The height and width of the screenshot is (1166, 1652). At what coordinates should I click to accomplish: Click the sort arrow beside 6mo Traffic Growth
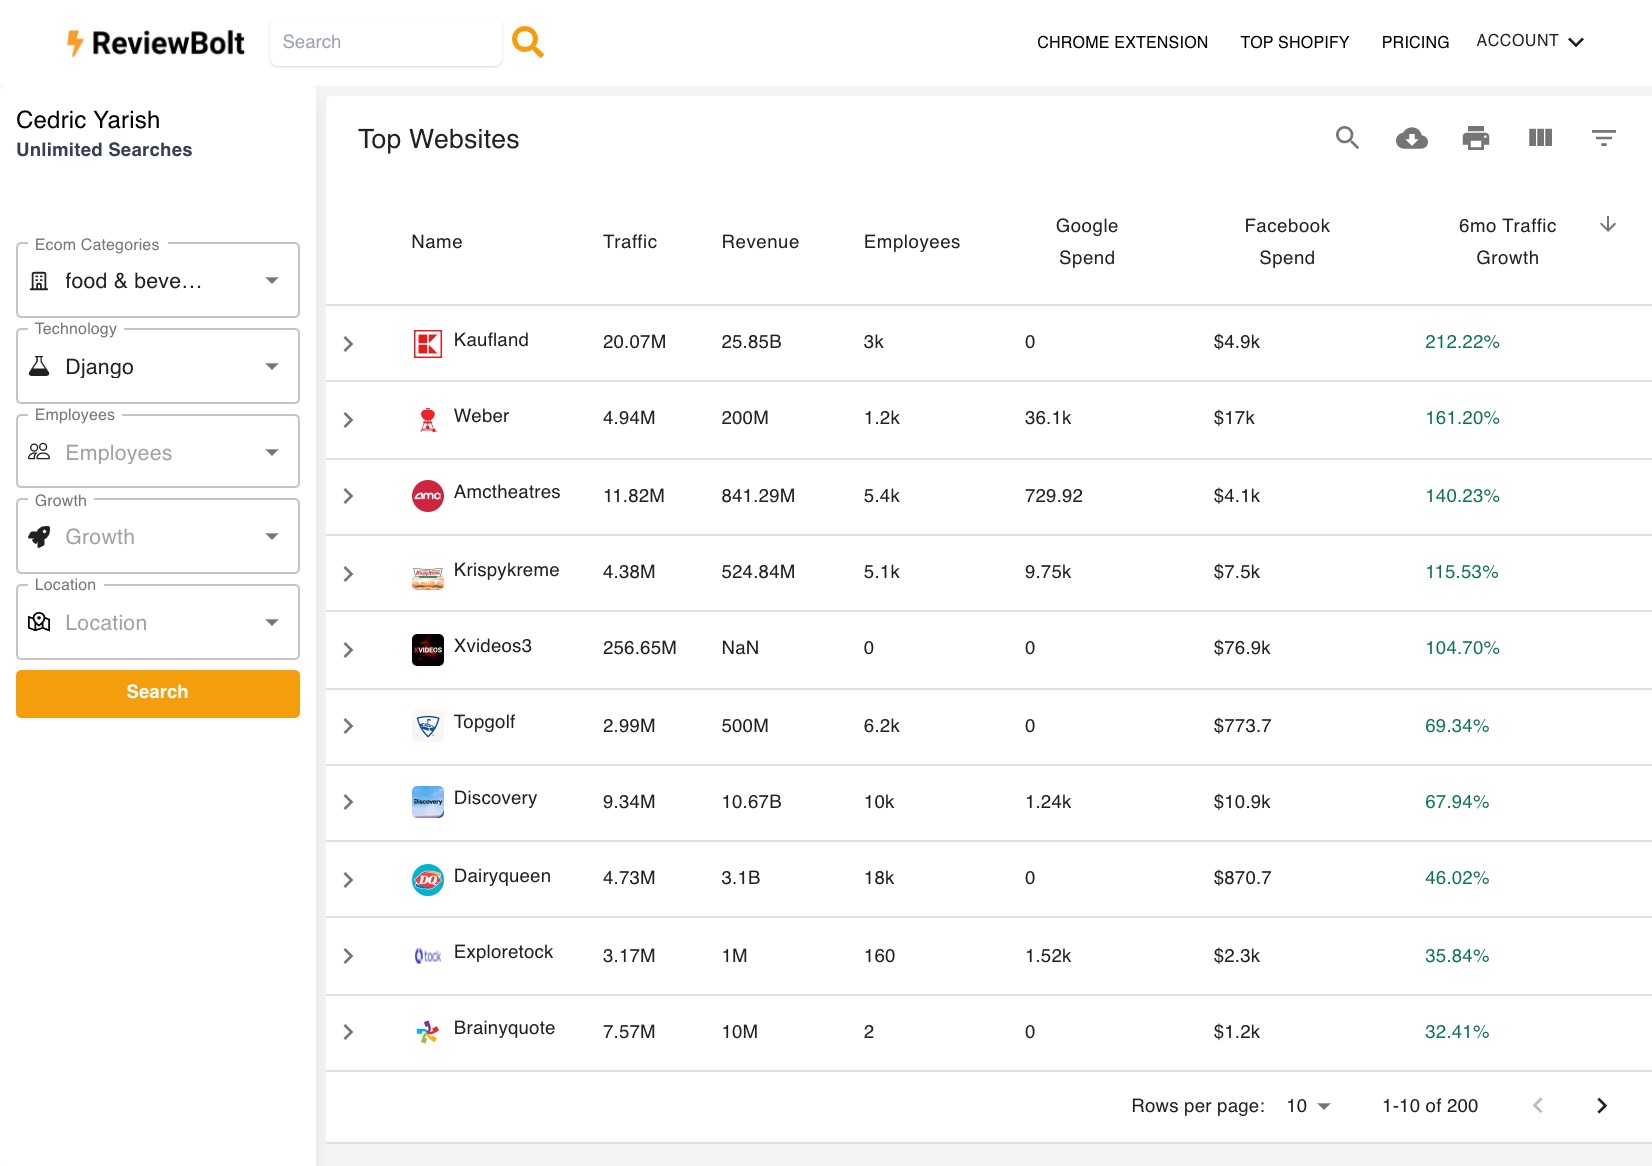click(x=1608, y=224)
